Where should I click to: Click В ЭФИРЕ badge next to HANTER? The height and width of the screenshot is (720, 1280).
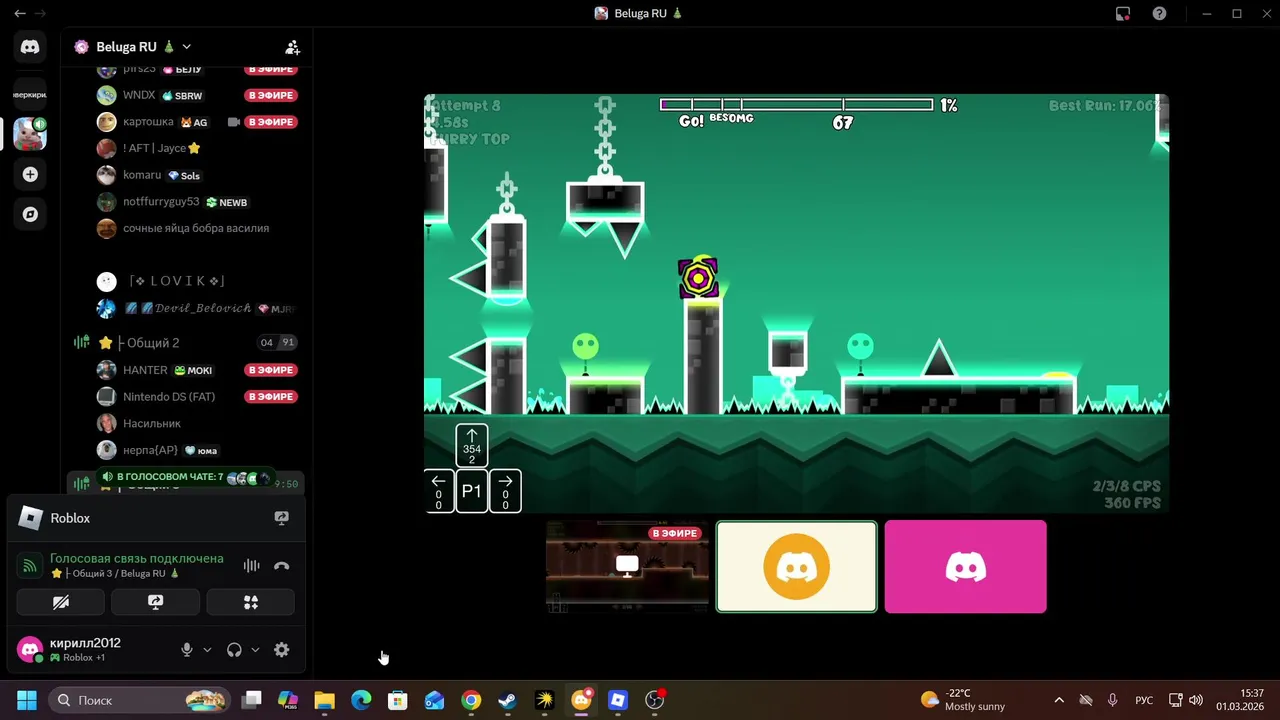(x=271, y=370)
